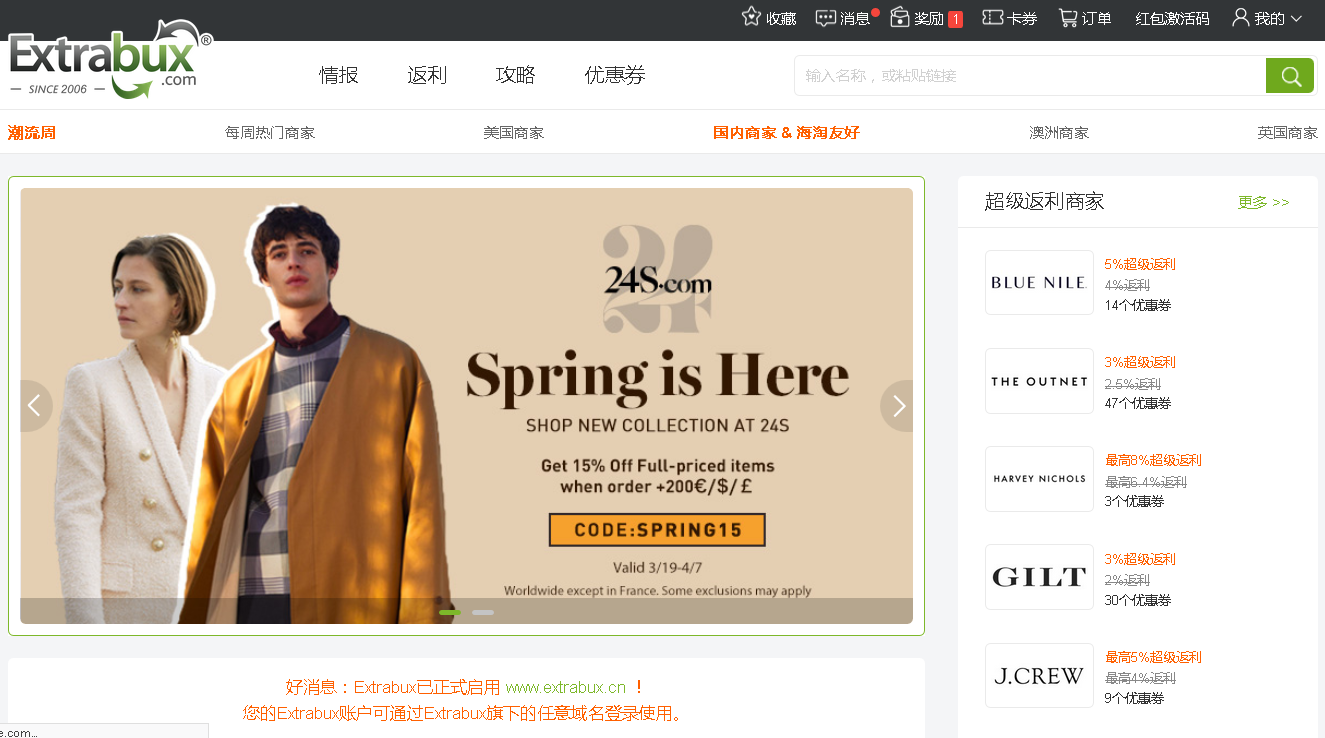Expand the 我的 account dropdown arrow
Screen dimensions: 1325x738
pos(1296,19)
